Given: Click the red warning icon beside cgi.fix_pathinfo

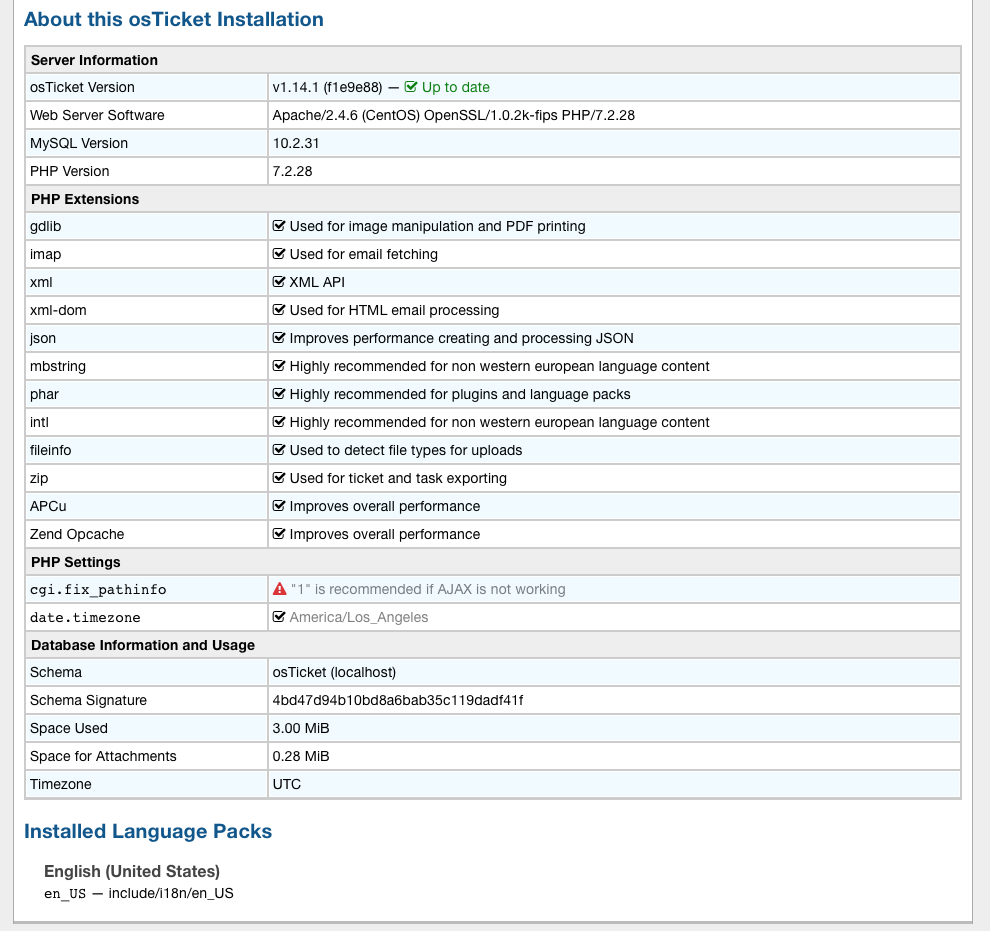Looking at the screenshot, I should pos(280,589).
